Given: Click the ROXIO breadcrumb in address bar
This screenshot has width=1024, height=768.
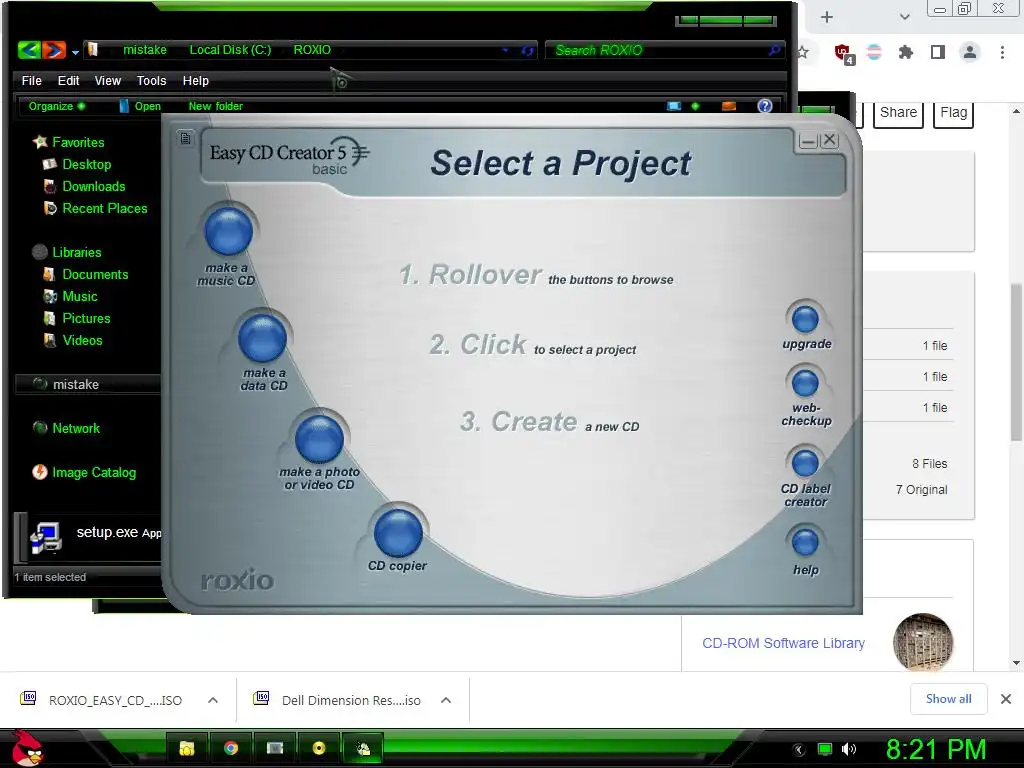Looking at the screenshot, I should coord(312,50).
